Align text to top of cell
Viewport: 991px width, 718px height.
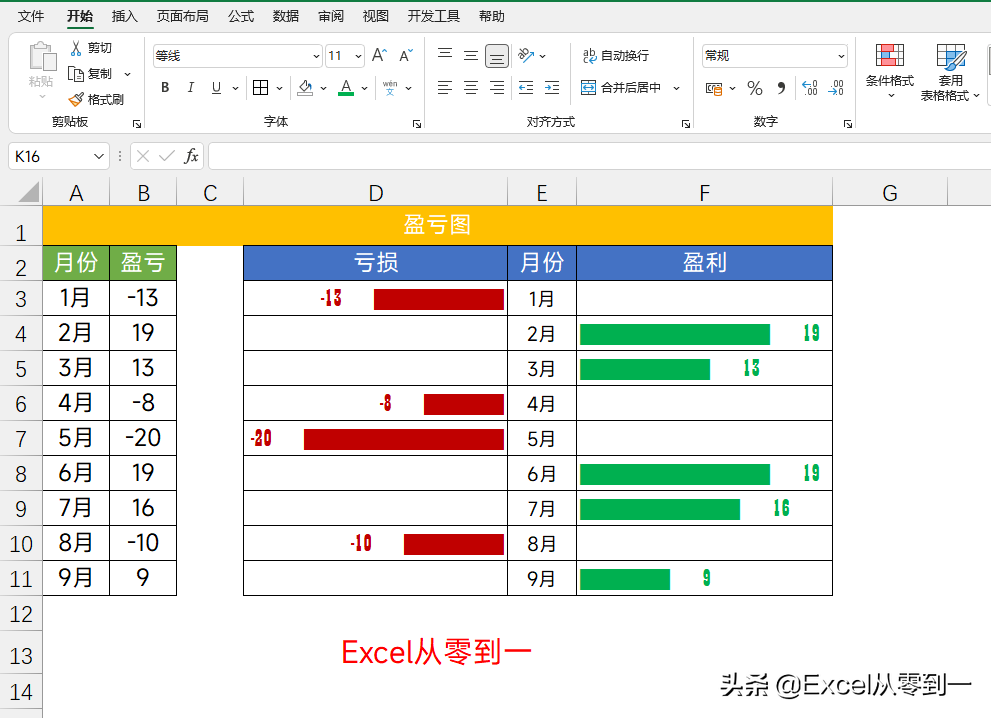click(445, 56)
